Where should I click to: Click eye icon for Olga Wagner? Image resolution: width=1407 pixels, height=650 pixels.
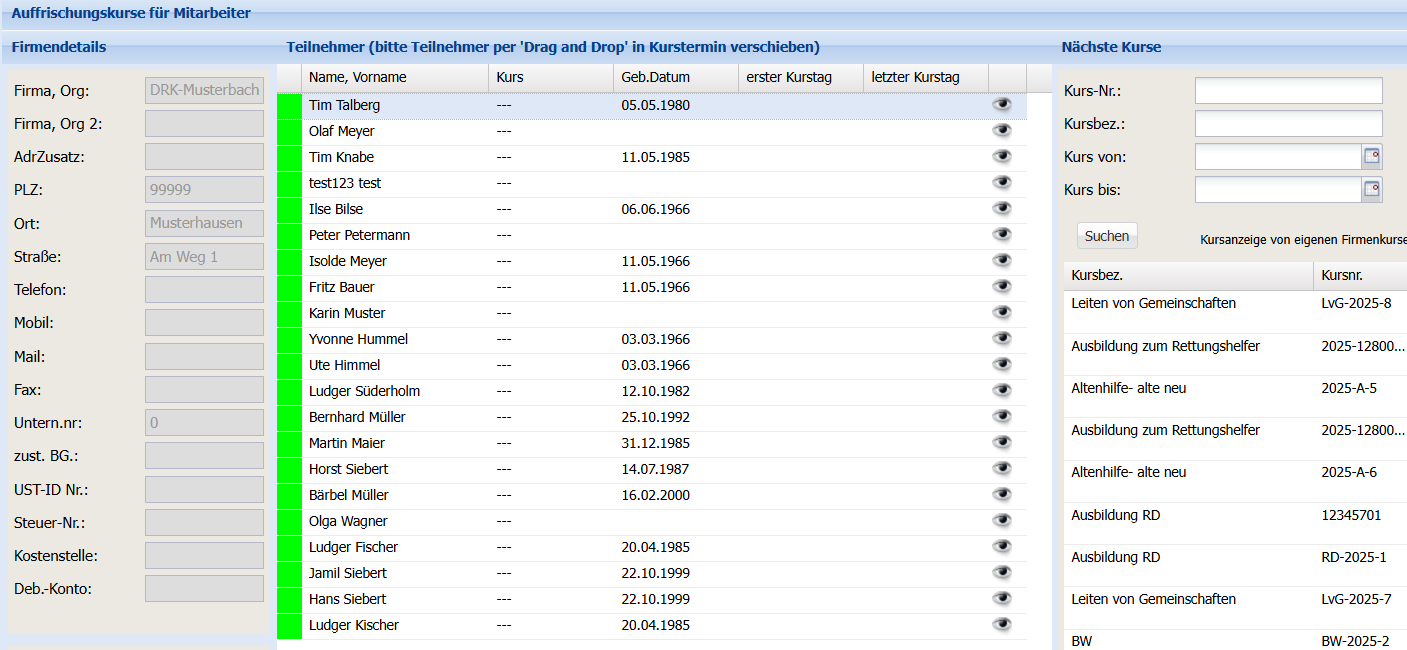(1002, 520)
